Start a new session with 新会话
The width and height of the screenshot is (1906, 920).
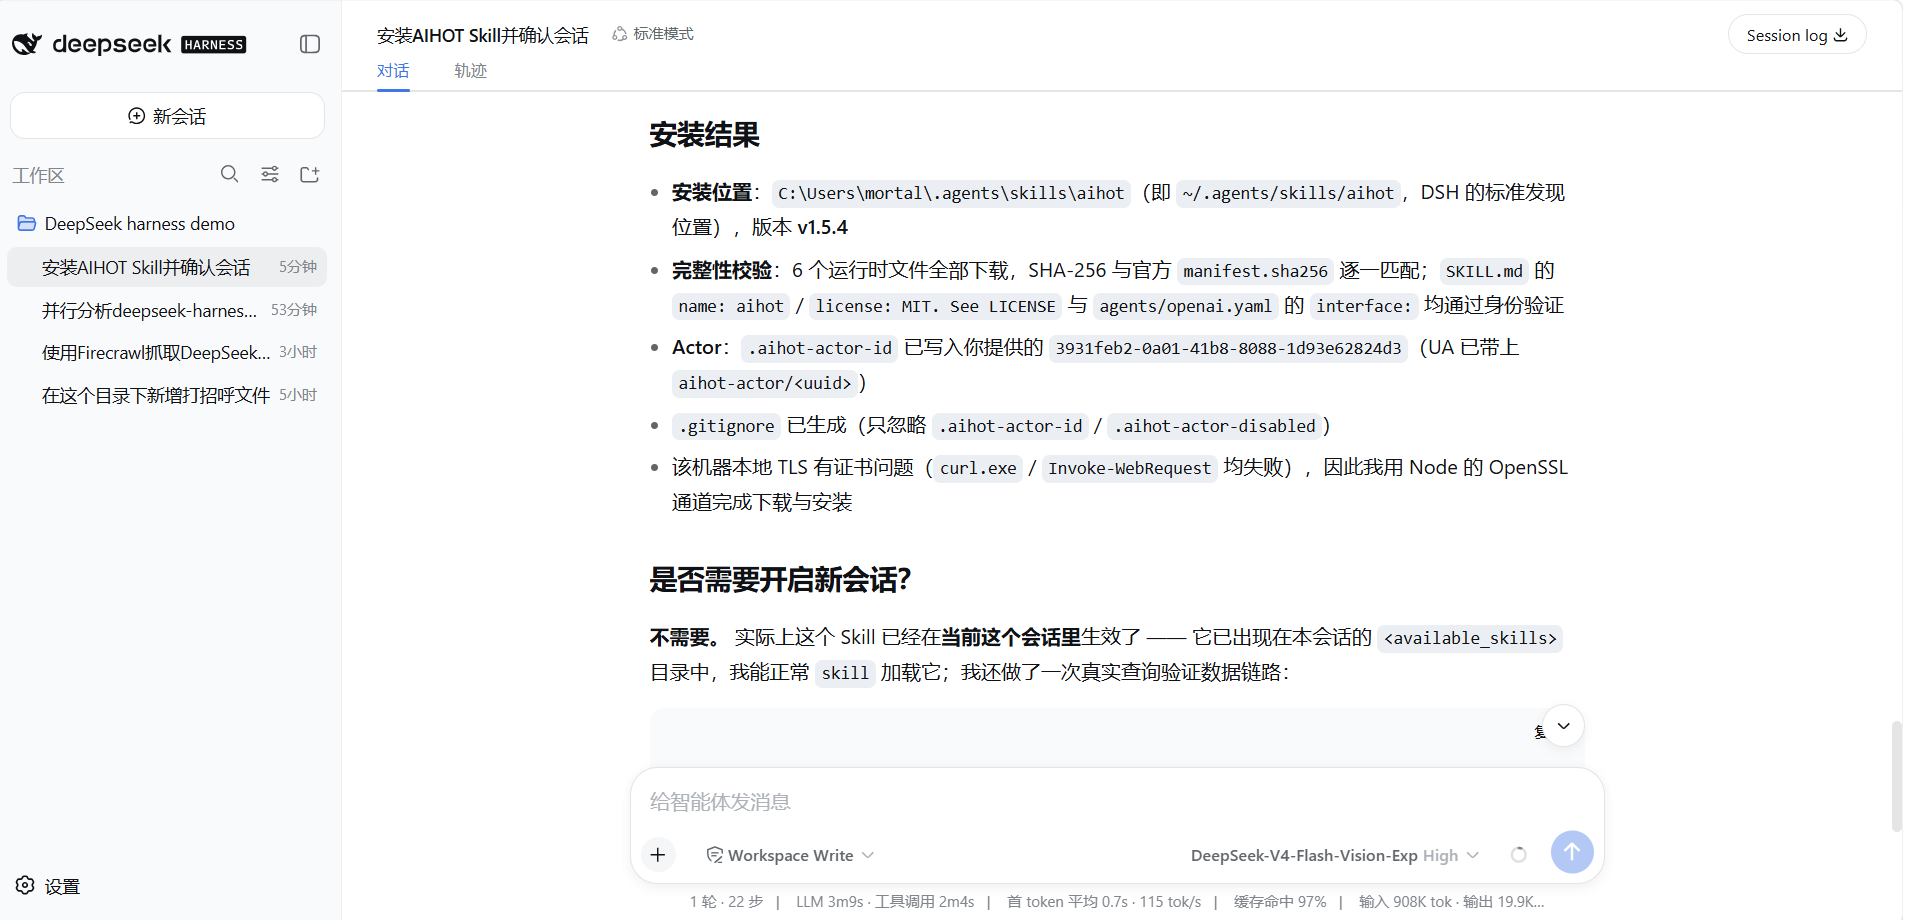coord(167,116)
